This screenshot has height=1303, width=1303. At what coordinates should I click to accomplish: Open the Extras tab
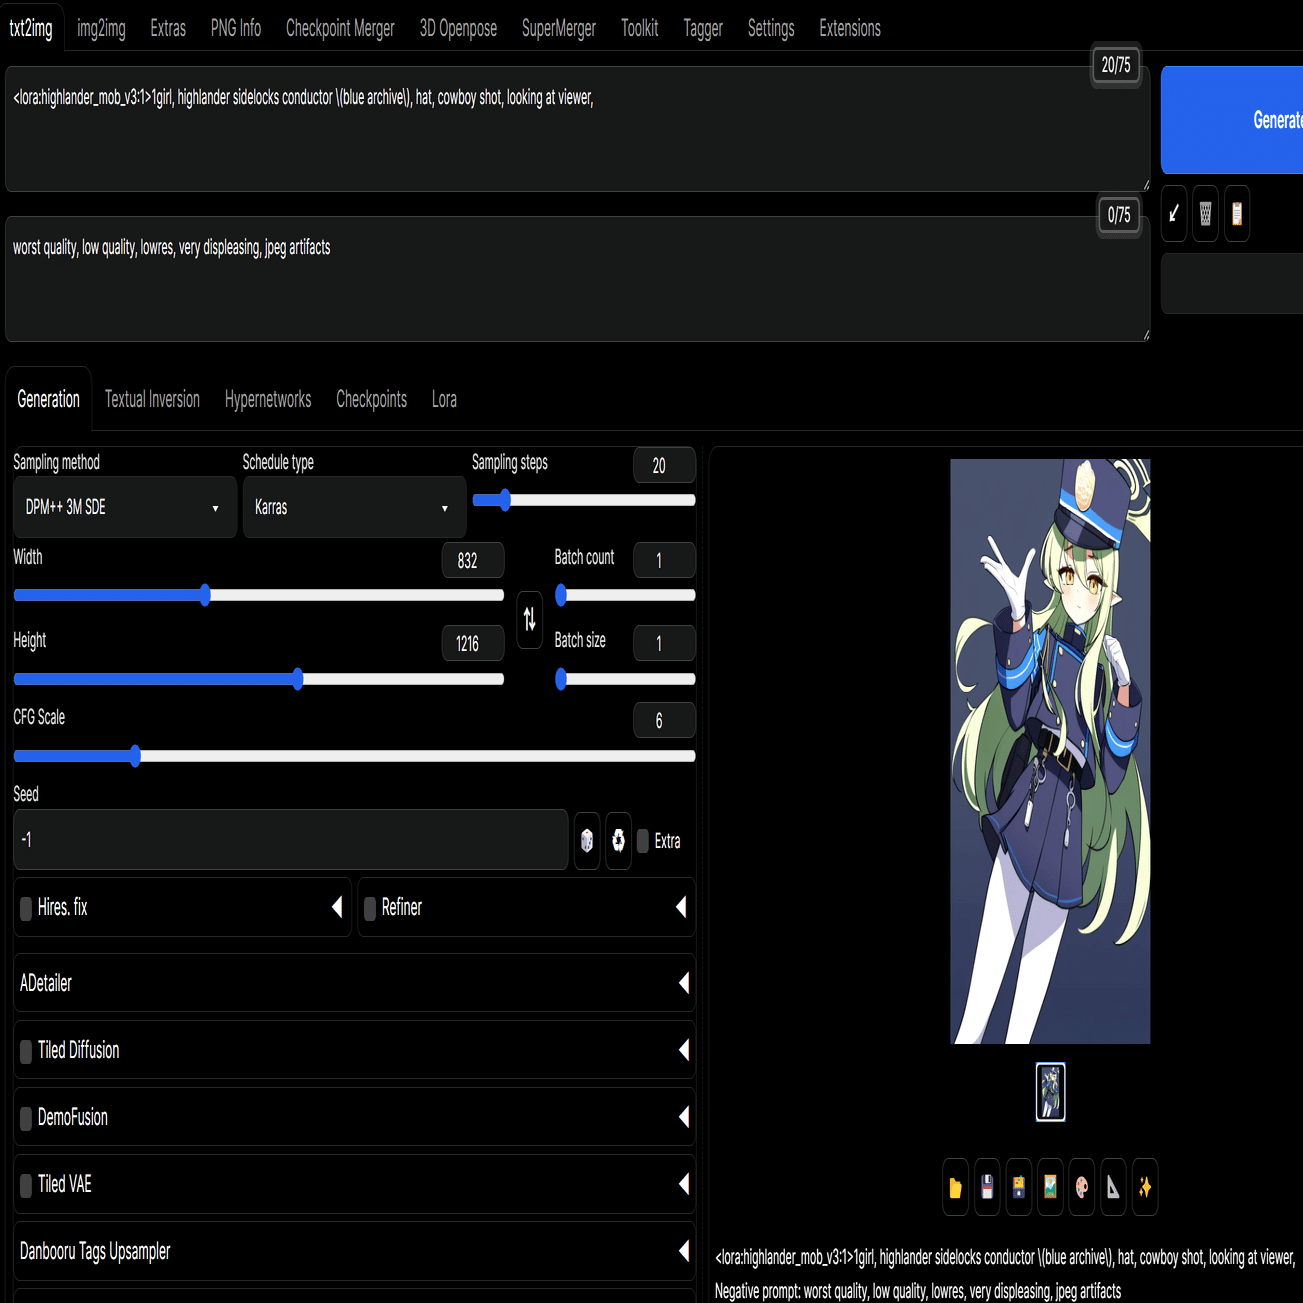(168, 28)
